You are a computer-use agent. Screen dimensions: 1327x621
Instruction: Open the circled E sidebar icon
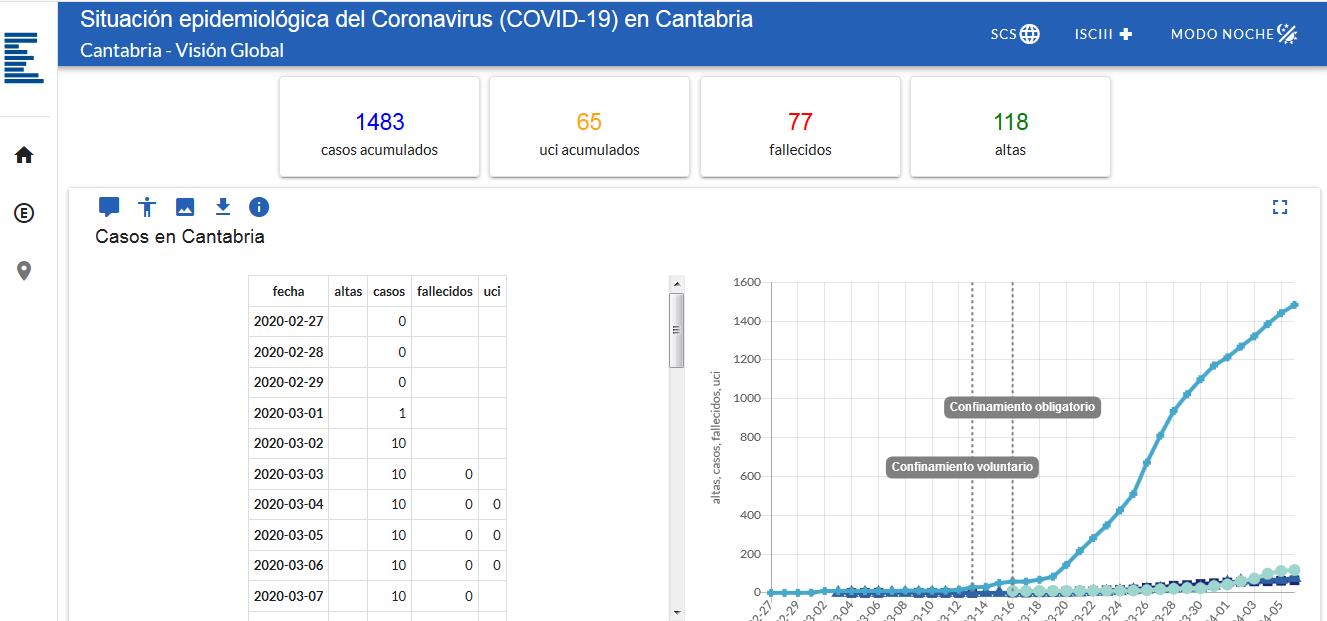tap(24, 212)
